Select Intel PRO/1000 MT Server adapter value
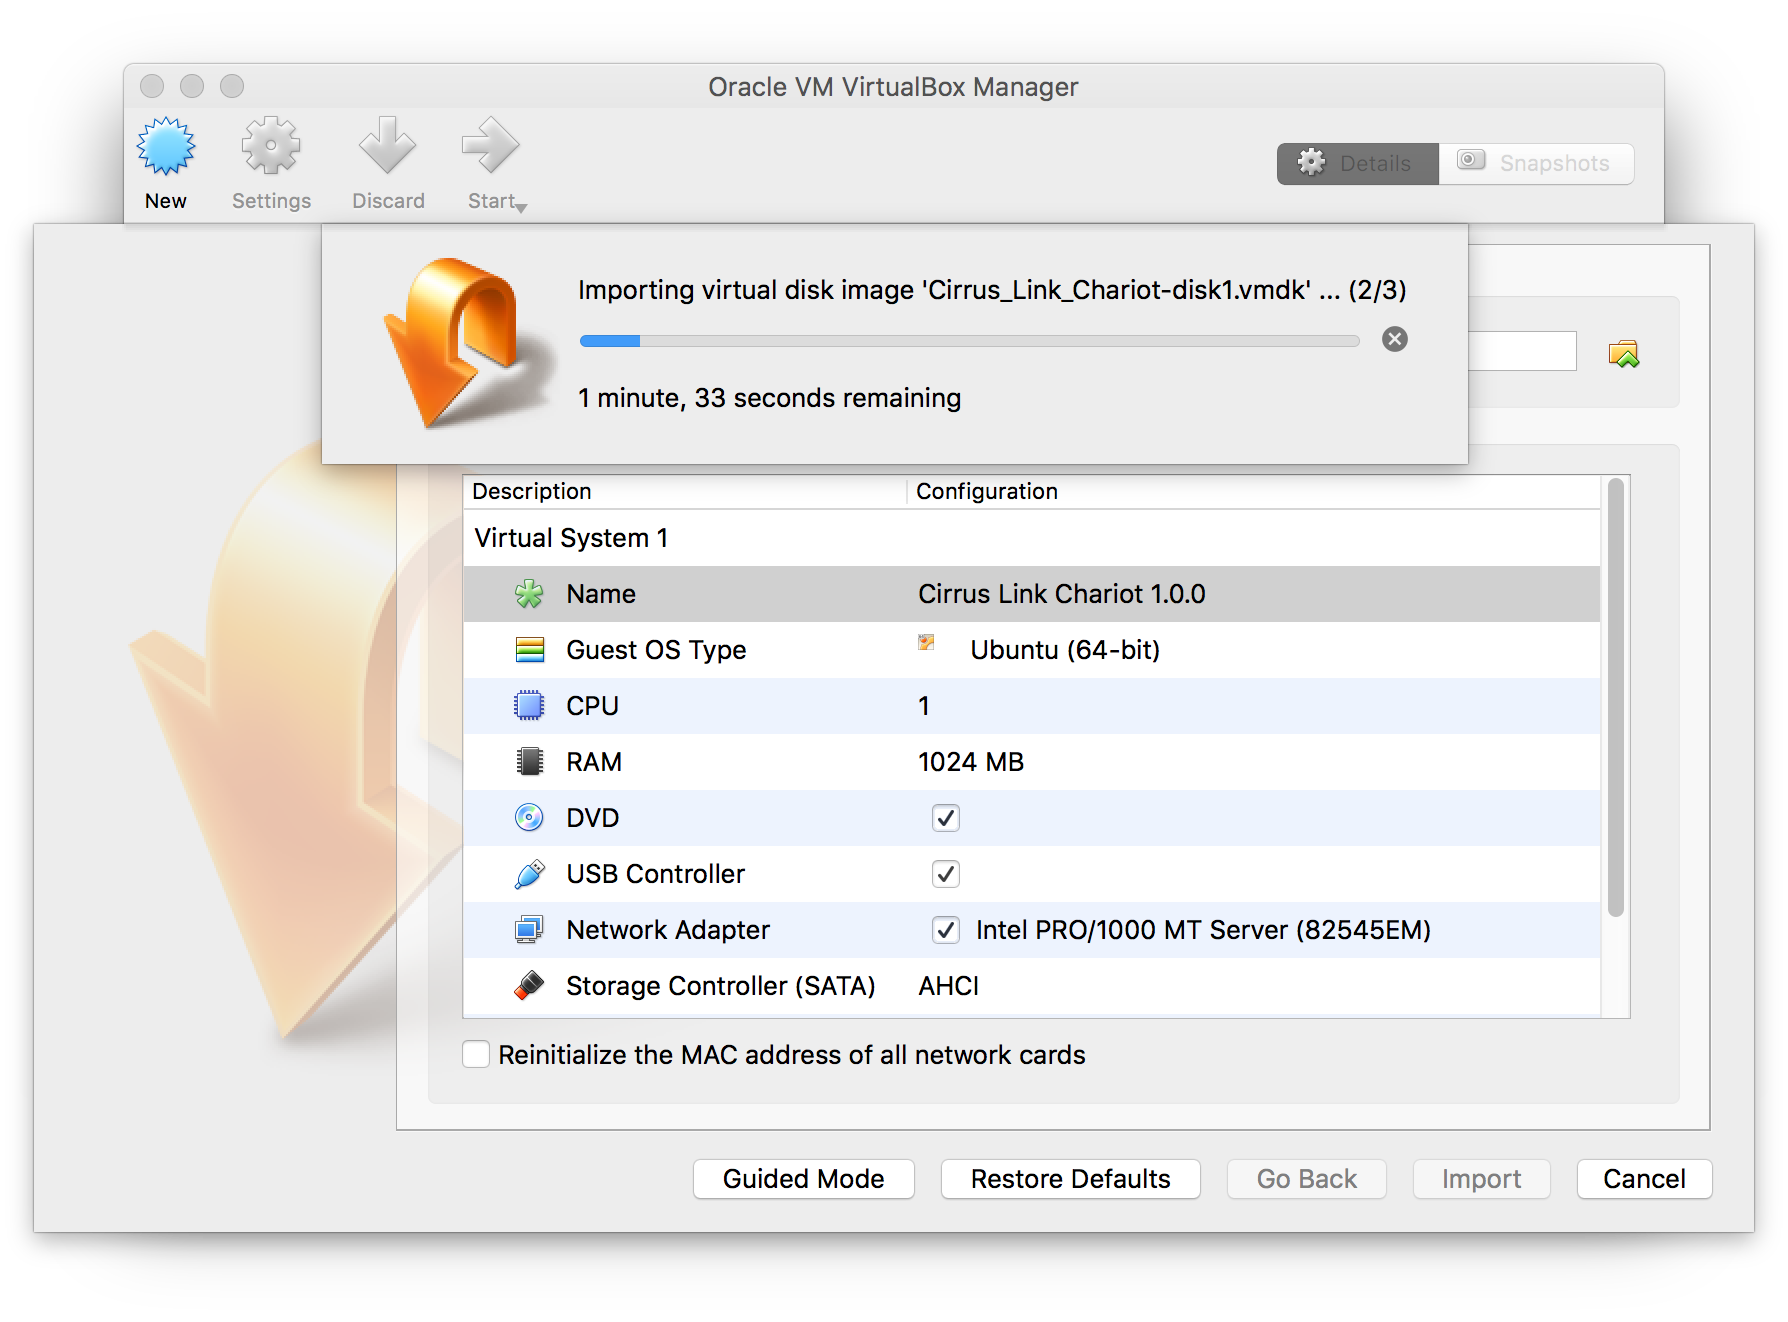The width and height of the screenshot is (1788, 1322). coord(1203,930)
